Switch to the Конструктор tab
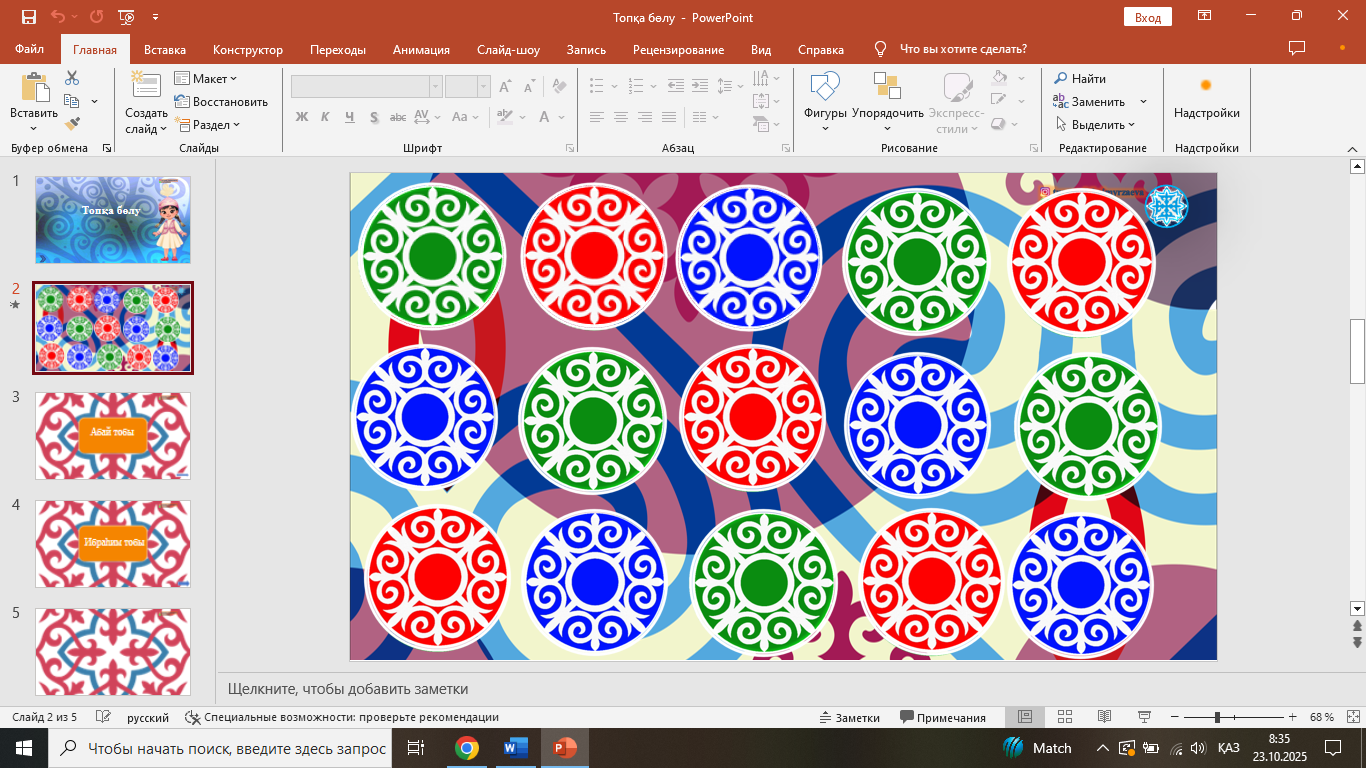The image size is (1366, 768). pos(248,49)
